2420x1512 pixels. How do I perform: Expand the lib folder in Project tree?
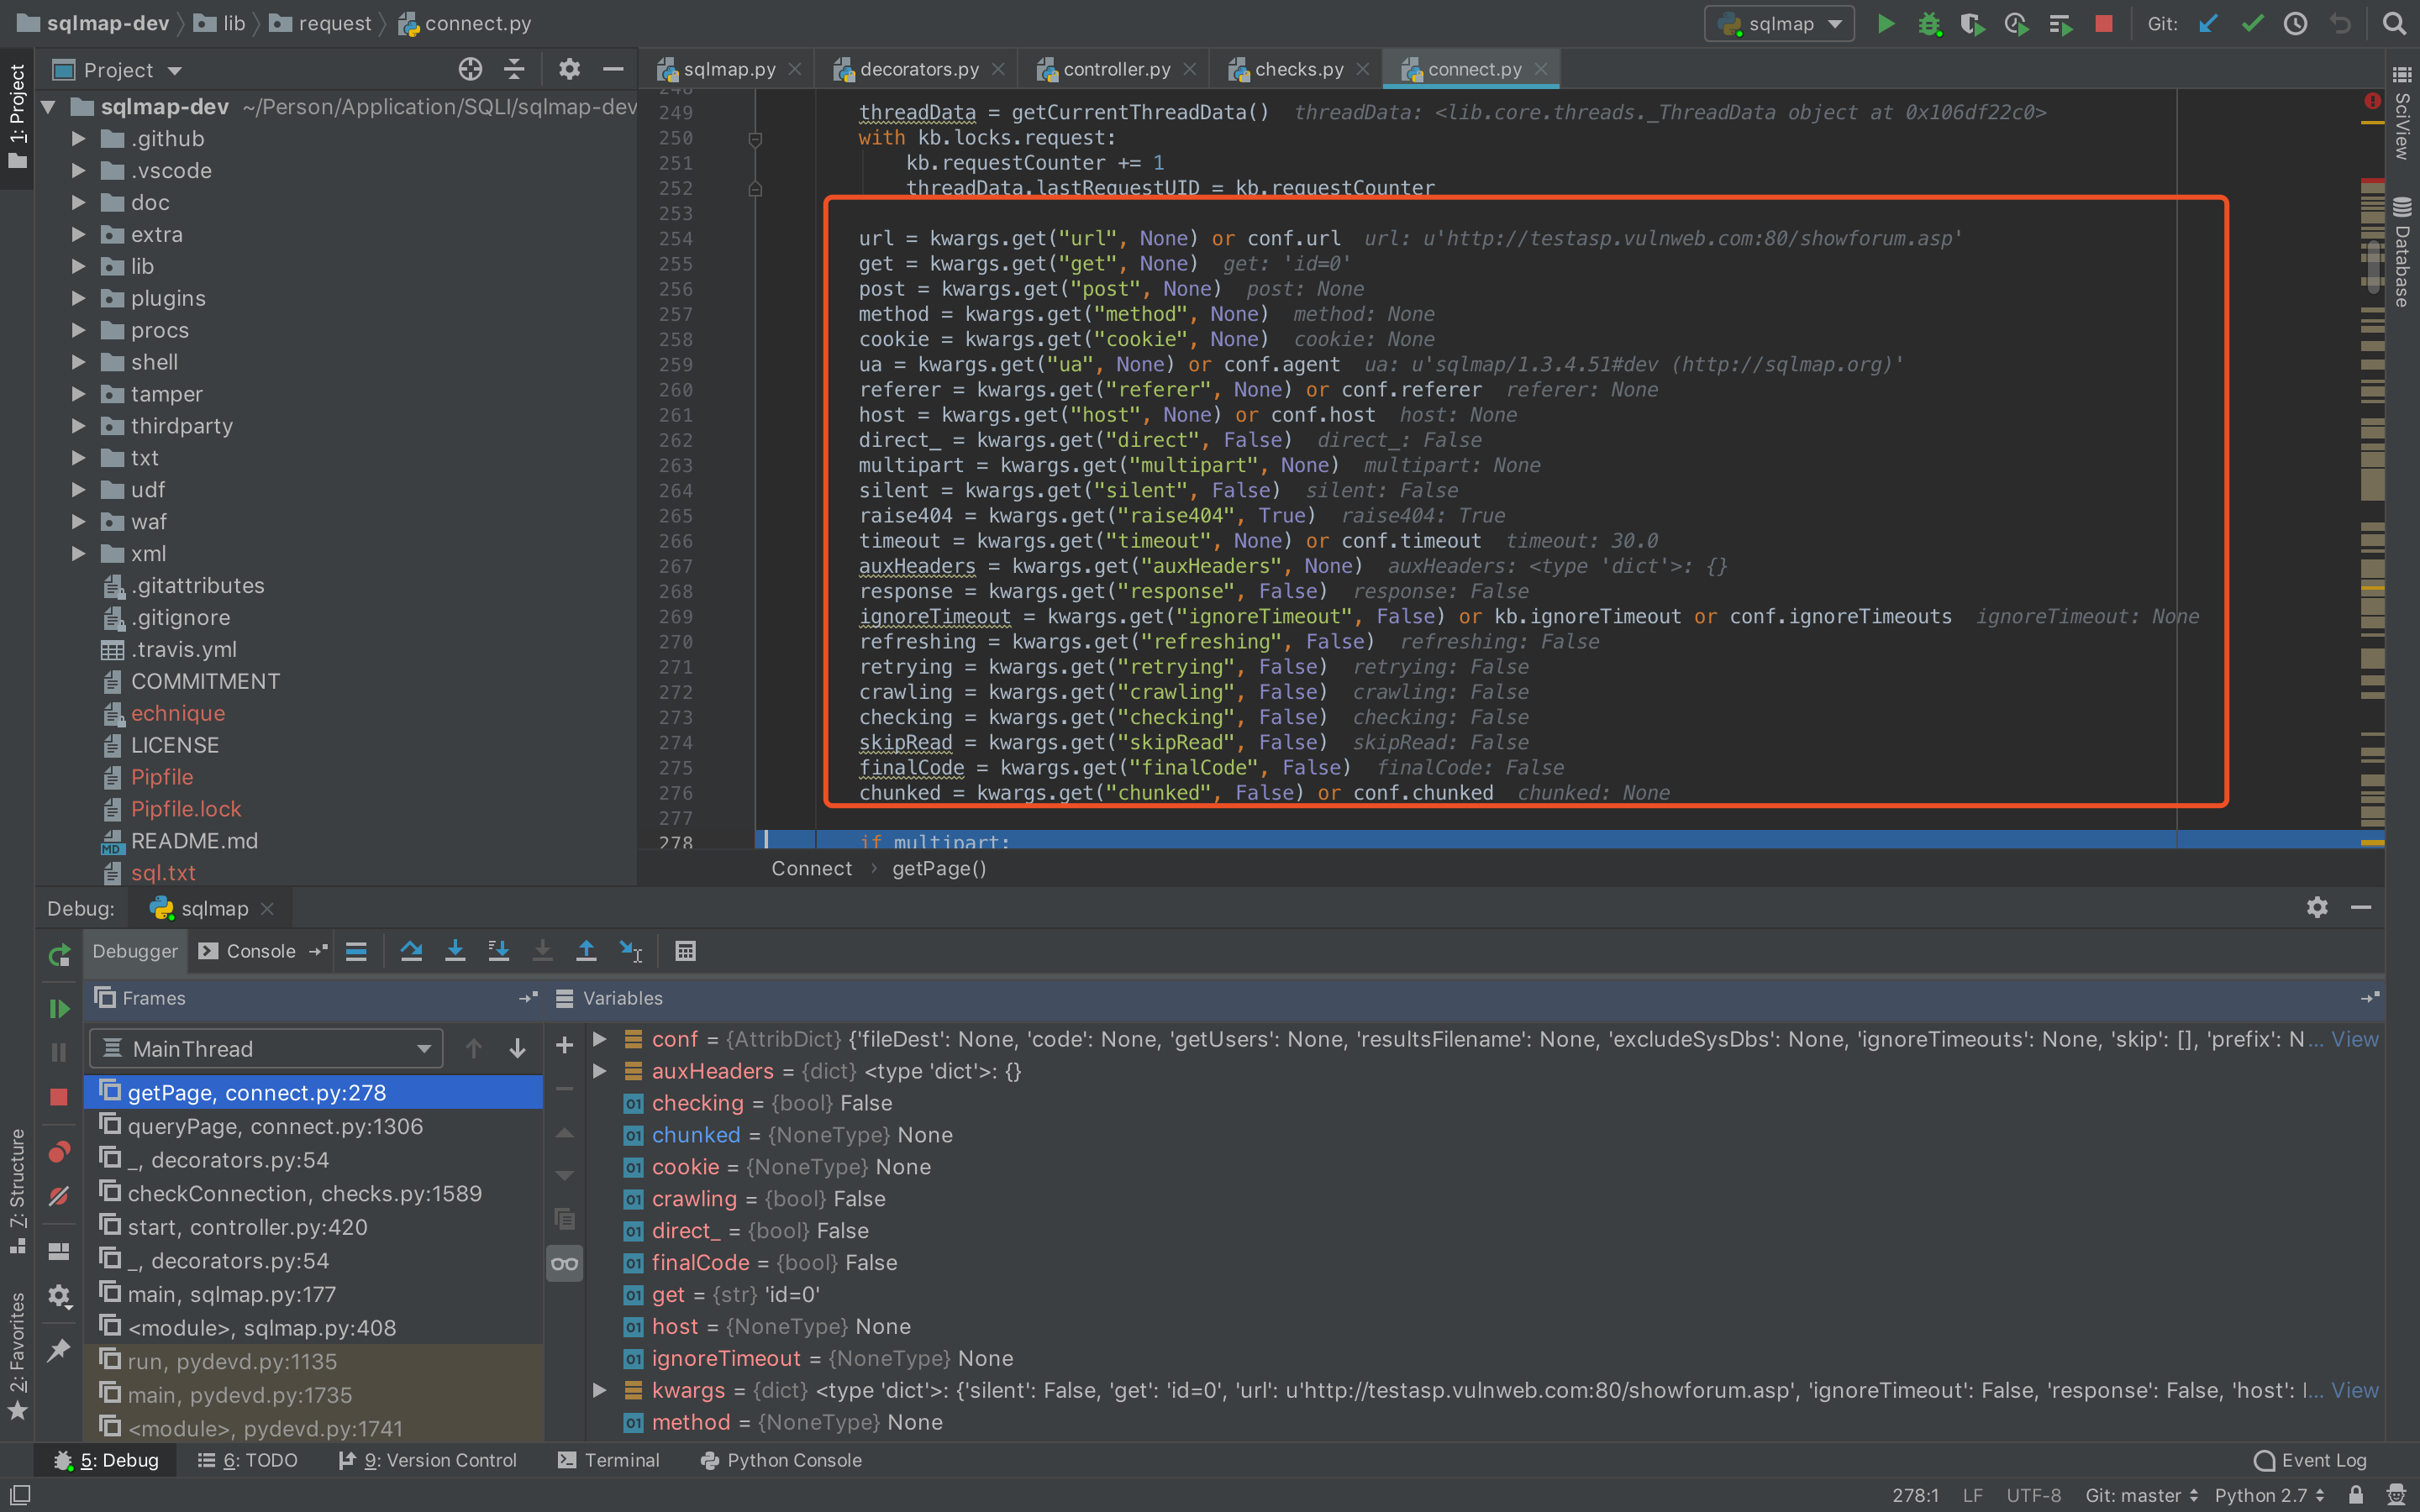(x=78, y=266)
